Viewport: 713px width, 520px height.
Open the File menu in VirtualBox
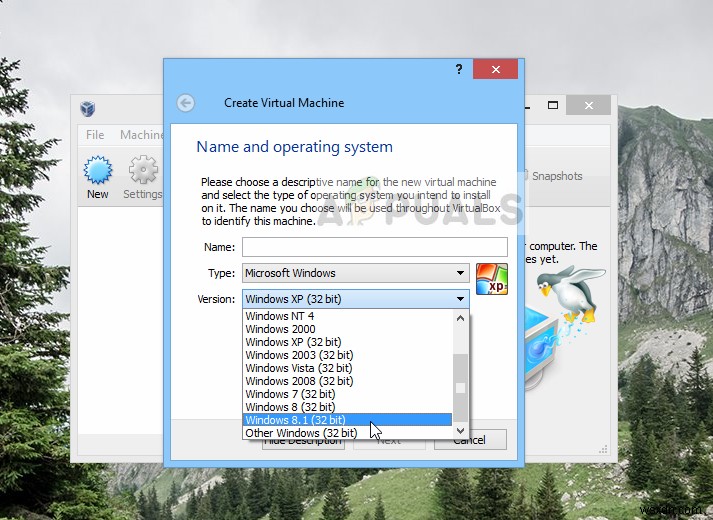[95, 135]
